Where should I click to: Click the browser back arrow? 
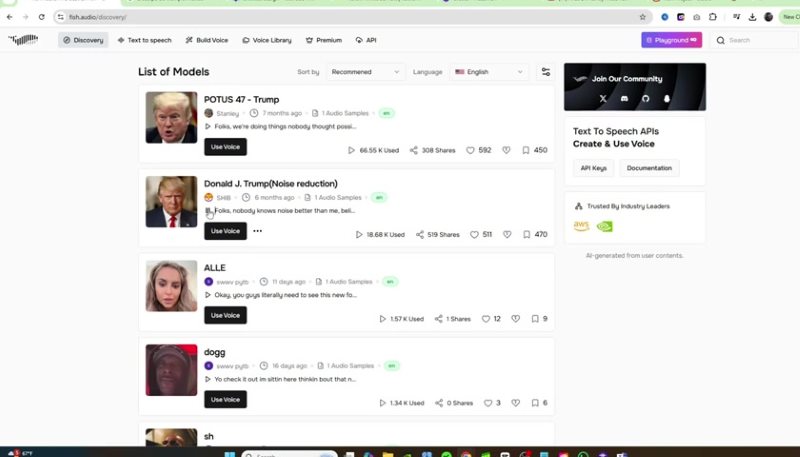[10, 17]
